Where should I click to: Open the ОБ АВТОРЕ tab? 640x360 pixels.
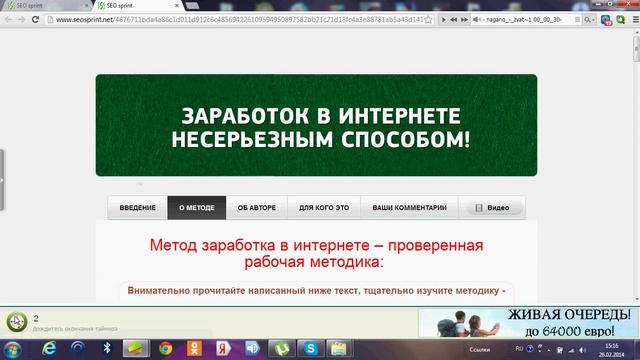(x=257, y=208)
